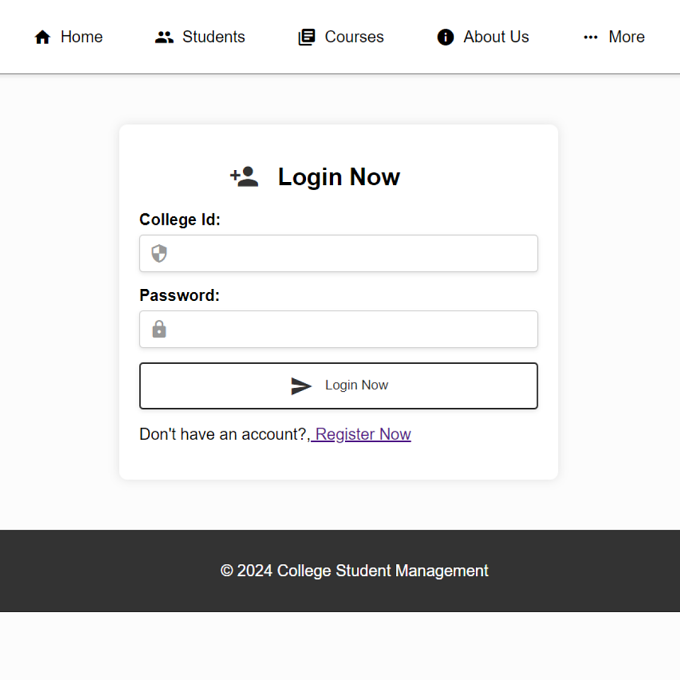This screenshot has width=680, height=680.
Task: Follow the Register Now link
Action: (361, 434)
